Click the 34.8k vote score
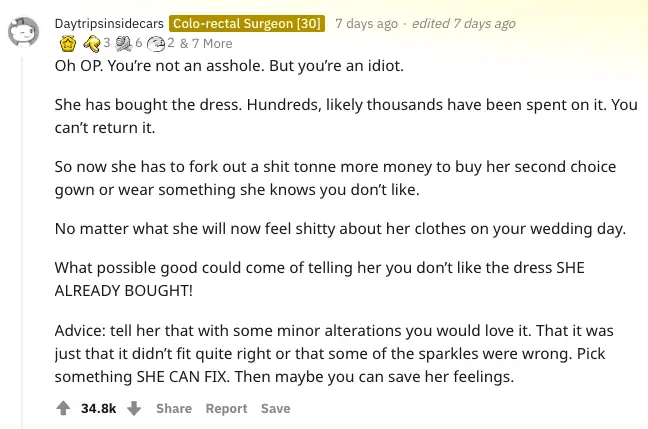Screen dimensions: 648x429 99,408
